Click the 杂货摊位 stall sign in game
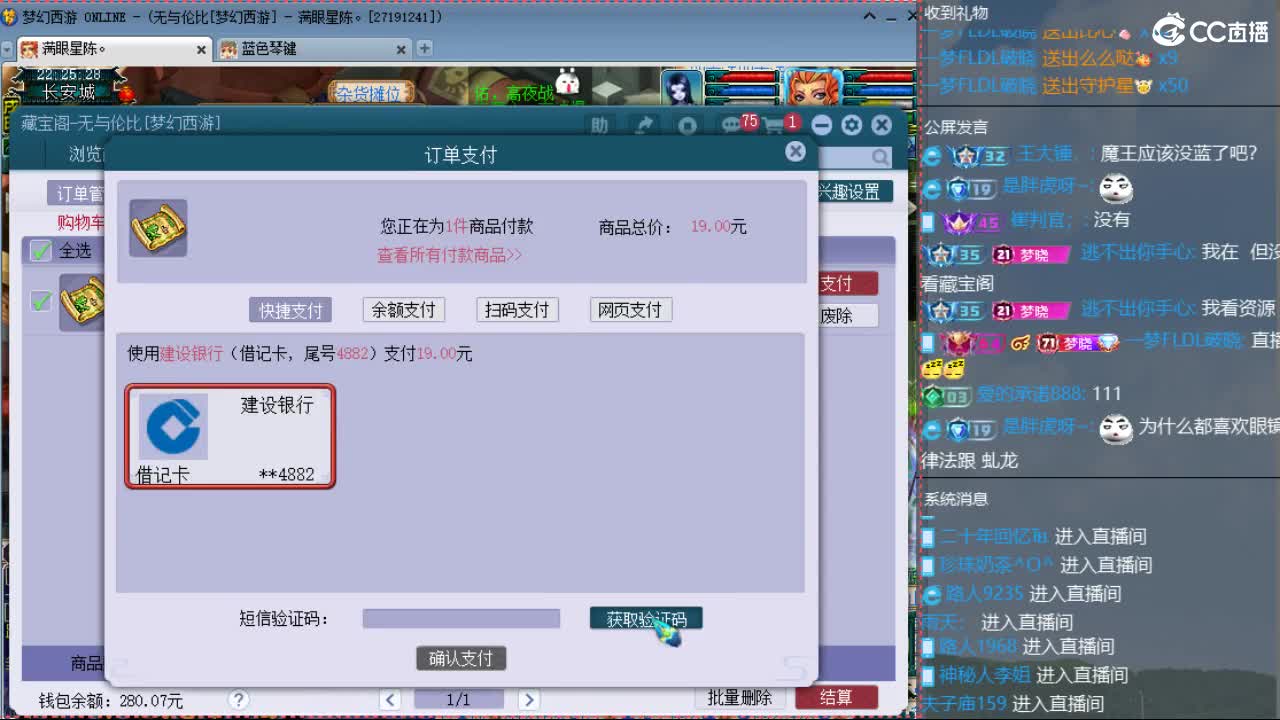1280x720 pixels. coord(371,92)
